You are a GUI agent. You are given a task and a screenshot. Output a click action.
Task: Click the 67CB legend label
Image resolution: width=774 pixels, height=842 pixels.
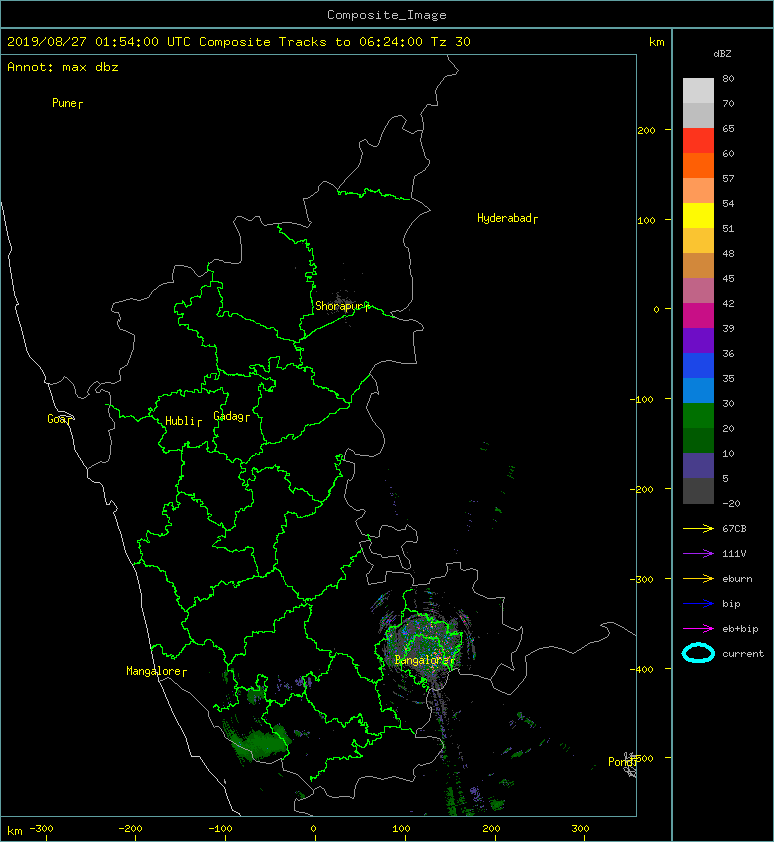pos(734,528)
